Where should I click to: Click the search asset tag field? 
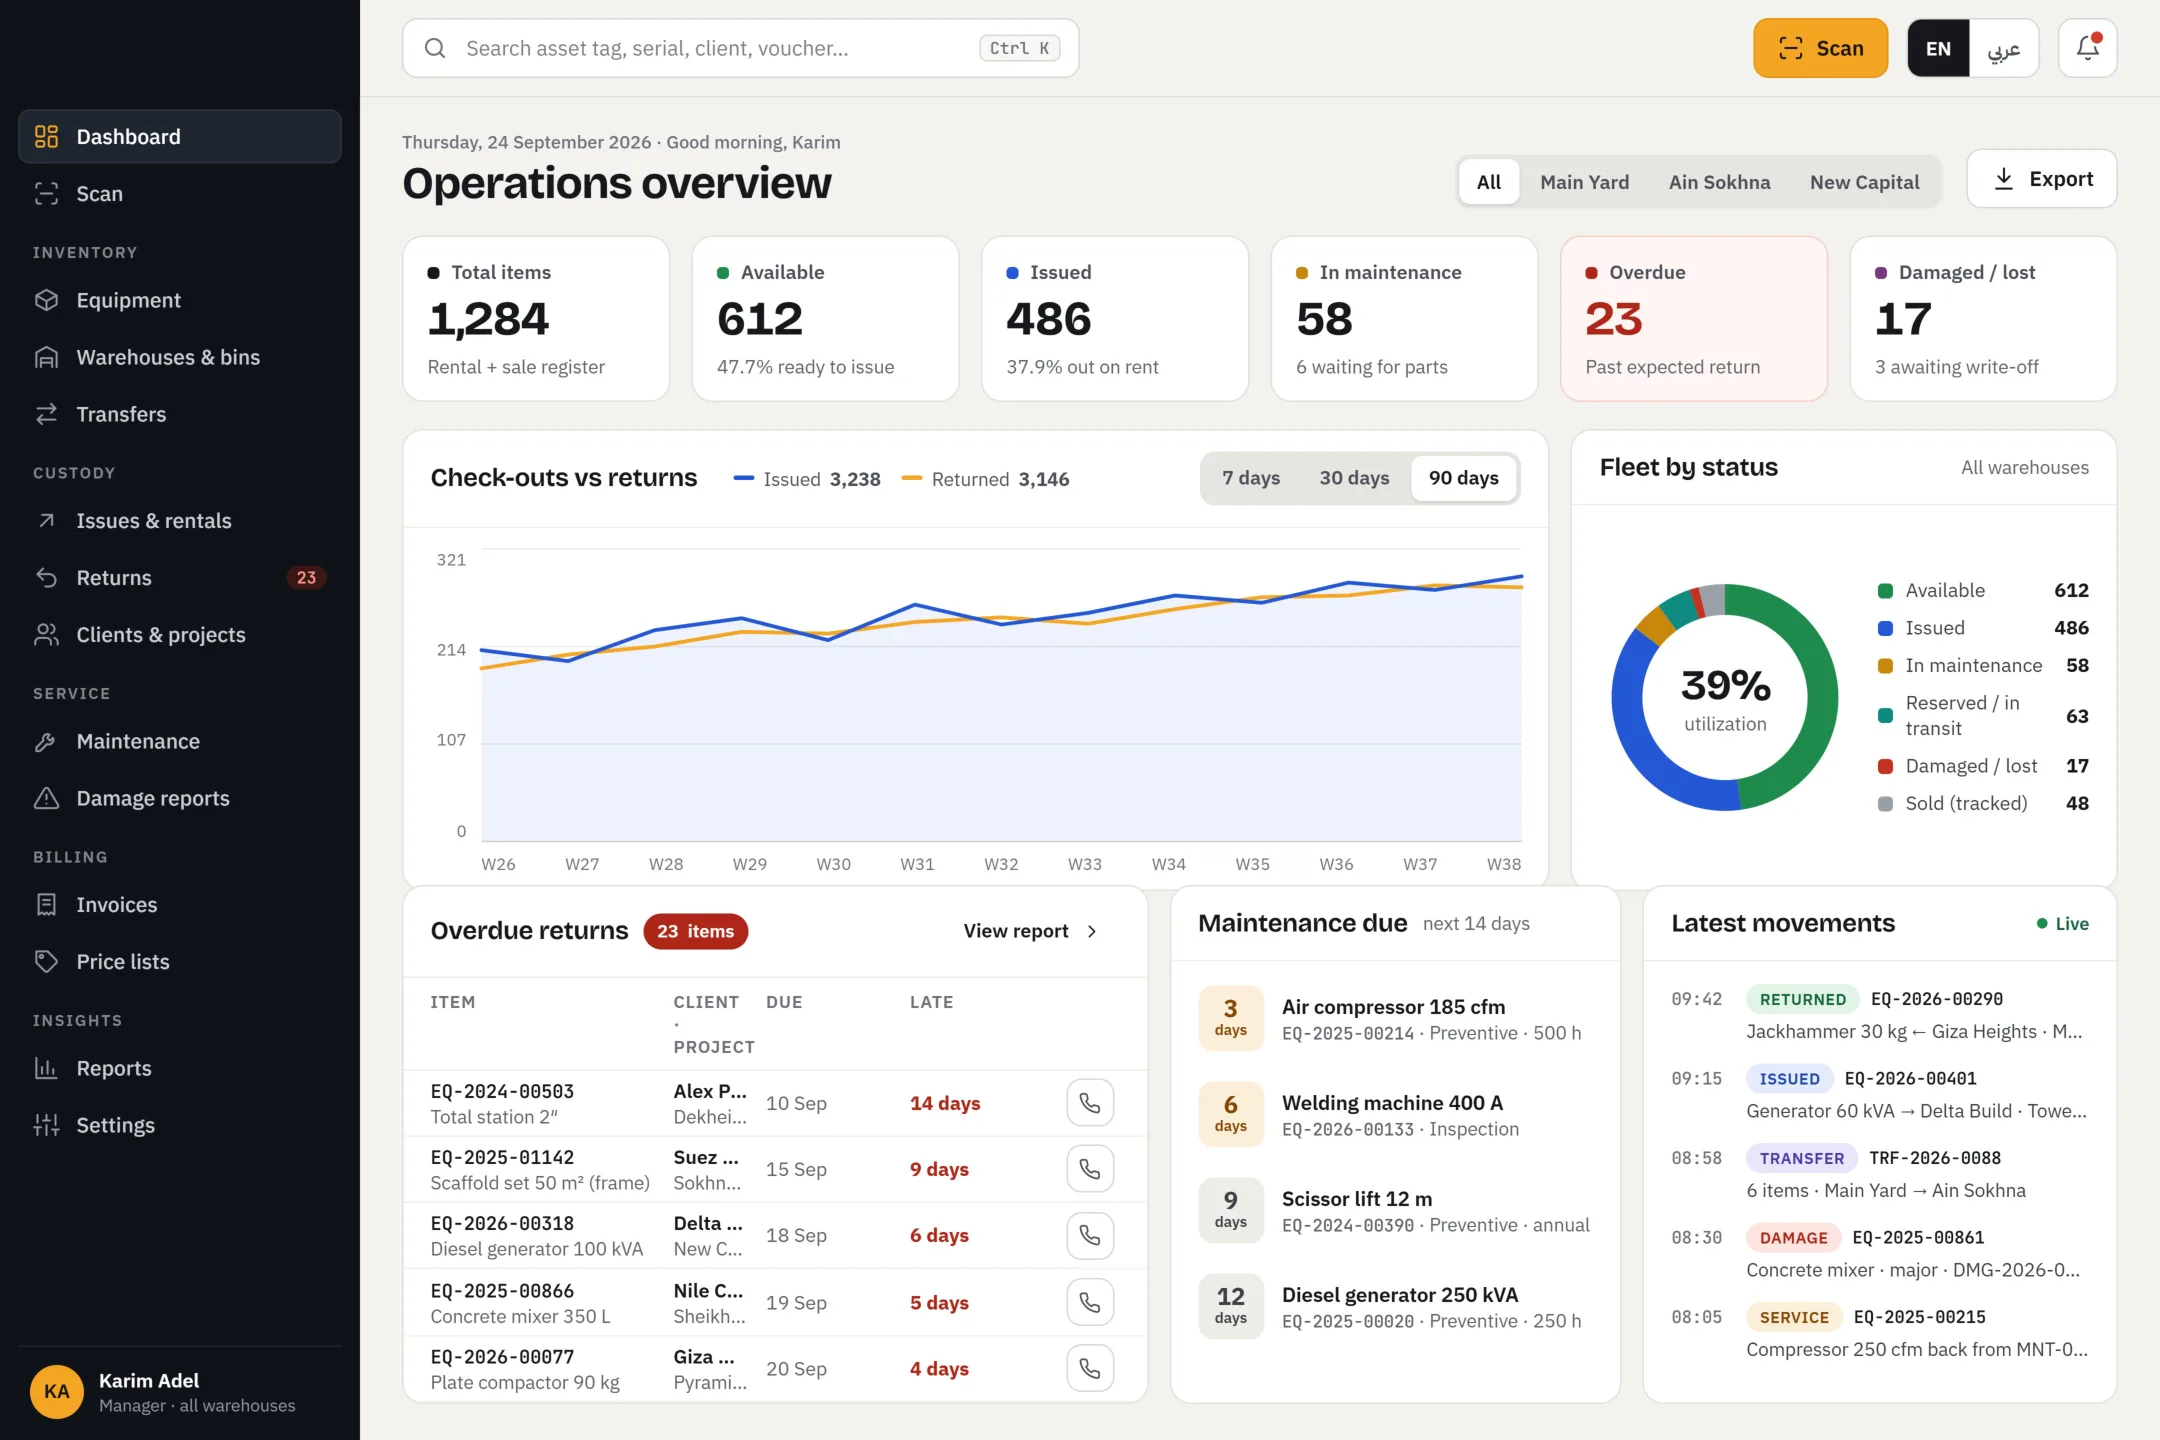click(740, 48)
